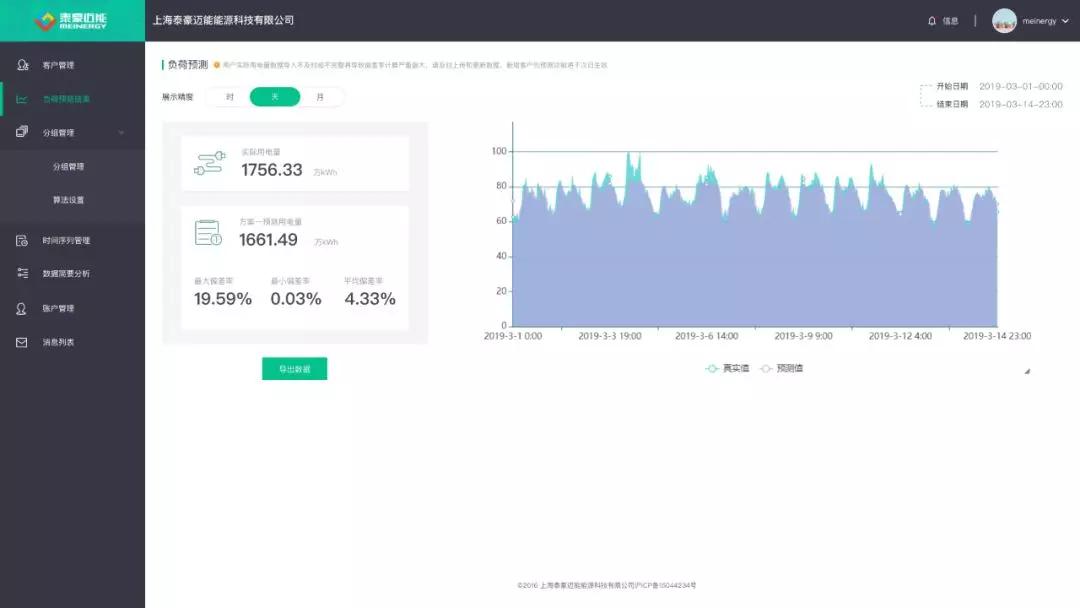The width and height of the screenshot is (1080, 608).
Task: Select 天 (day) display precision
Action: coord(275,97)
